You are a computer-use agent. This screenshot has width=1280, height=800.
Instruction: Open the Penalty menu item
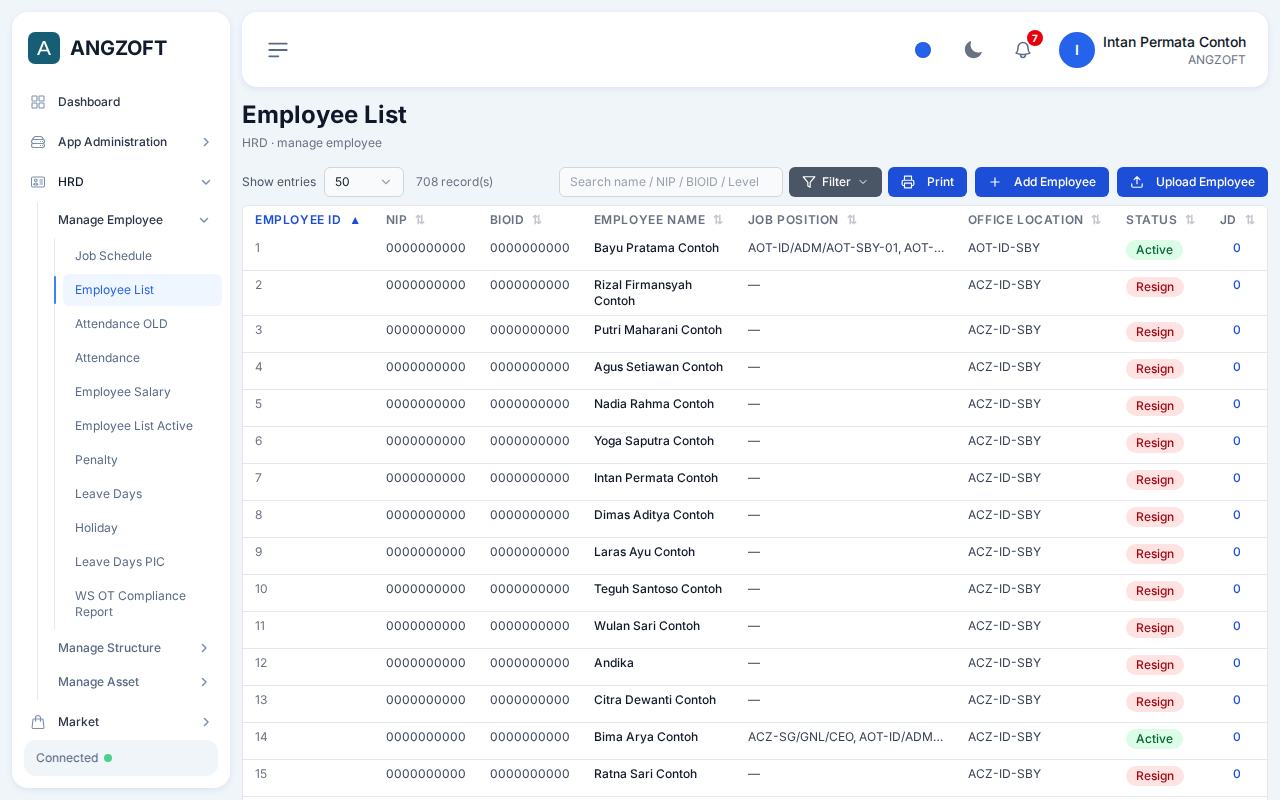click(142, 460)
